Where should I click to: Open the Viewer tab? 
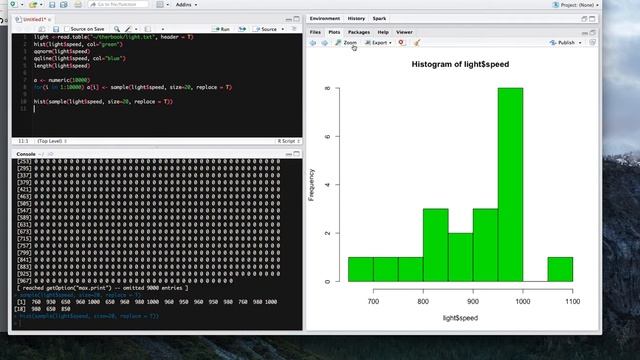[404, 32]
